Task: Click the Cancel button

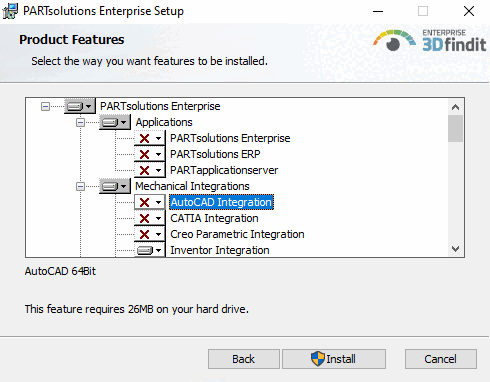Action: [x=441, y=359]
